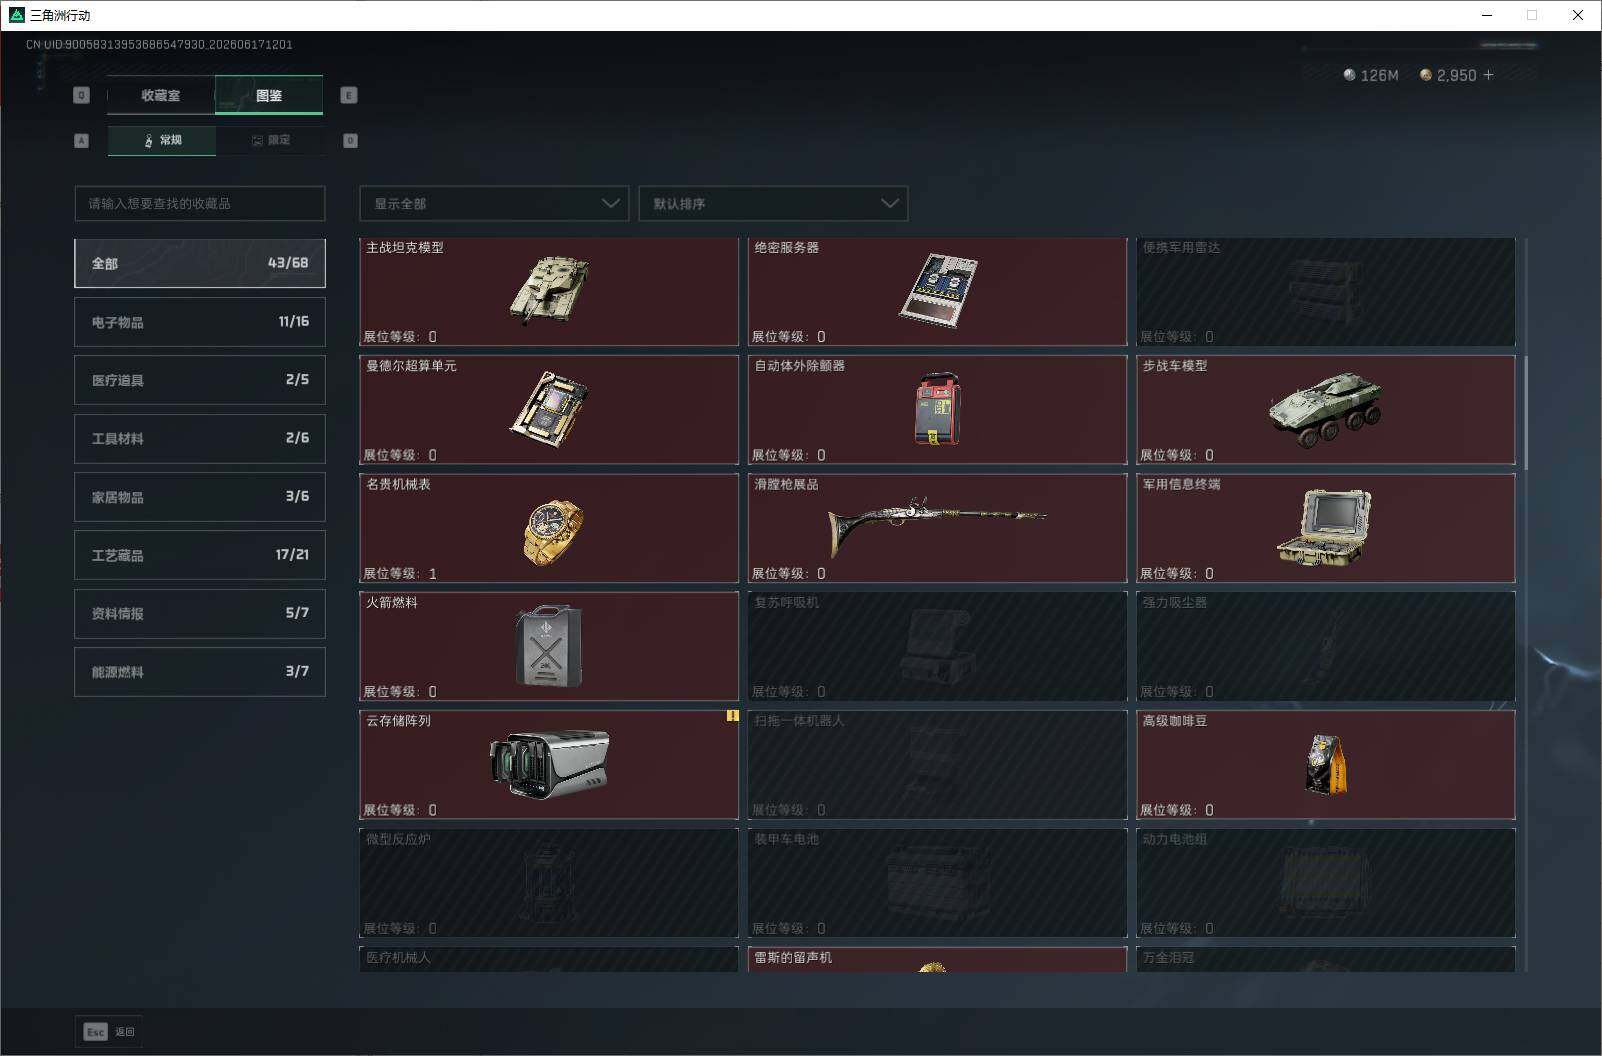Screen dimensions: 1602x1056
Task: Open the 图鉴 tab
Action: pyautogui.click(x=269, y=95)
